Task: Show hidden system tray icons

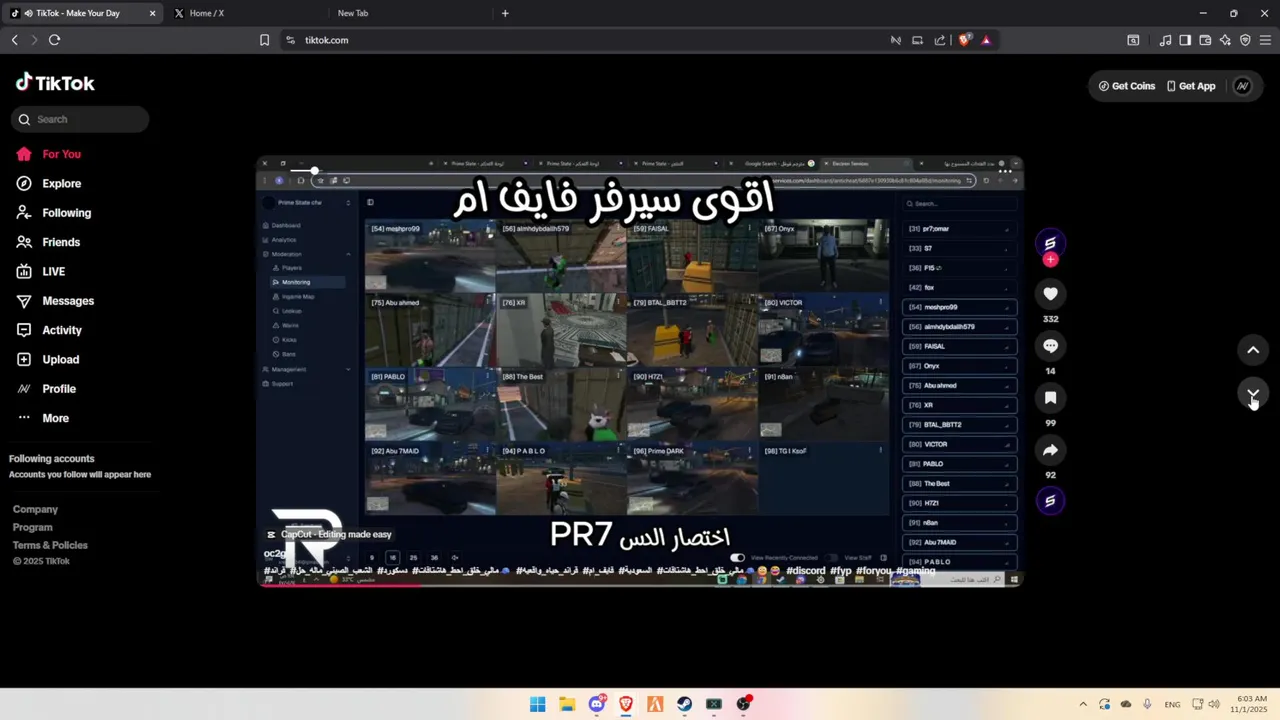Action: pyautogui.click(x=1083, y=704)
